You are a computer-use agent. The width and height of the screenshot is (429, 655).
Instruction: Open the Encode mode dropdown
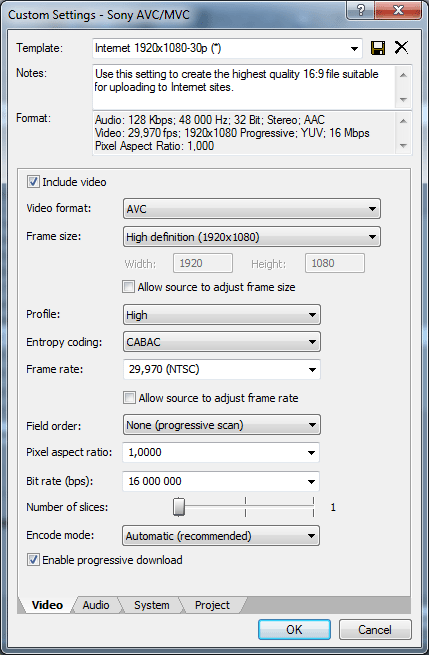tap(221, 536)
